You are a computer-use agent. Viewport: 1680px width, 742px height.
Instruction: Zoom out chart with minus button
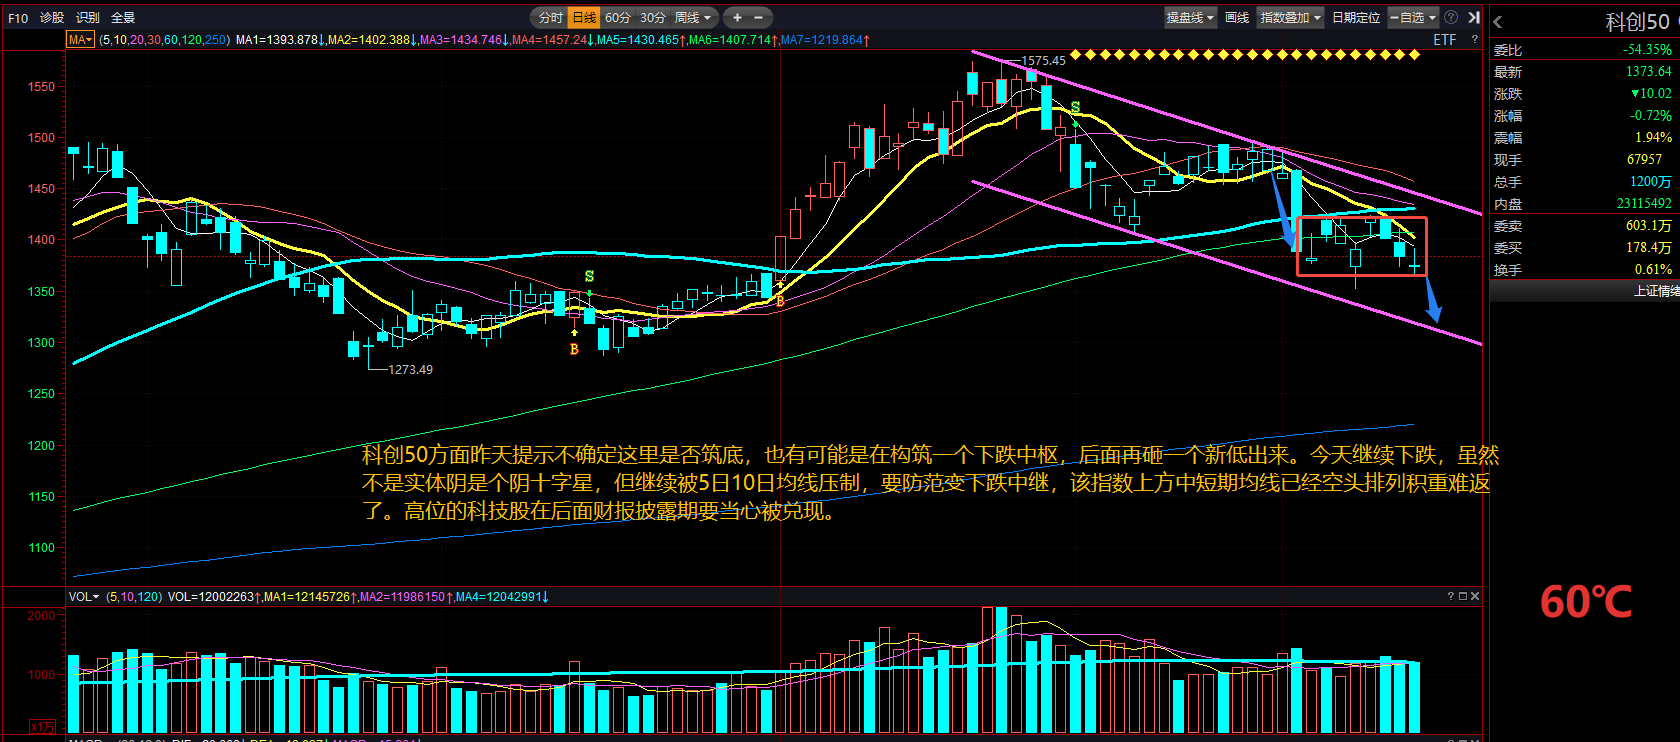759,18
